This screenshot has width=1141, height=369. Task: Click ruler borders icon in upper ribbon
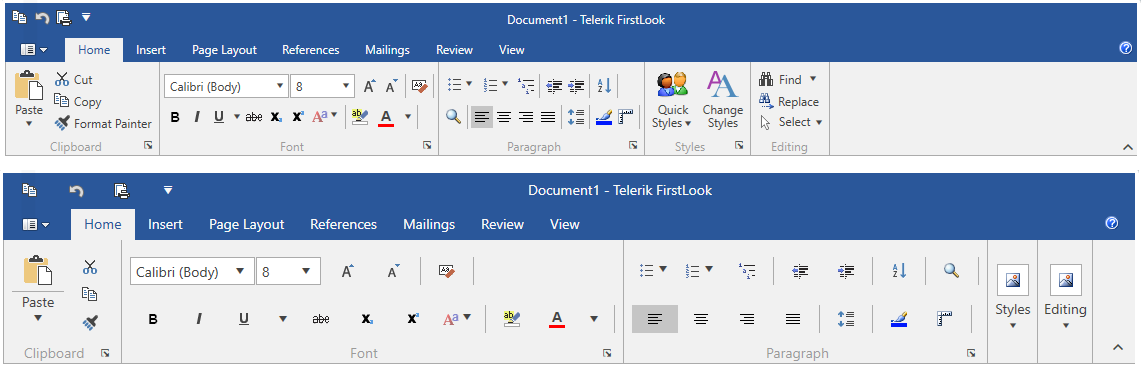click(626, 116)
